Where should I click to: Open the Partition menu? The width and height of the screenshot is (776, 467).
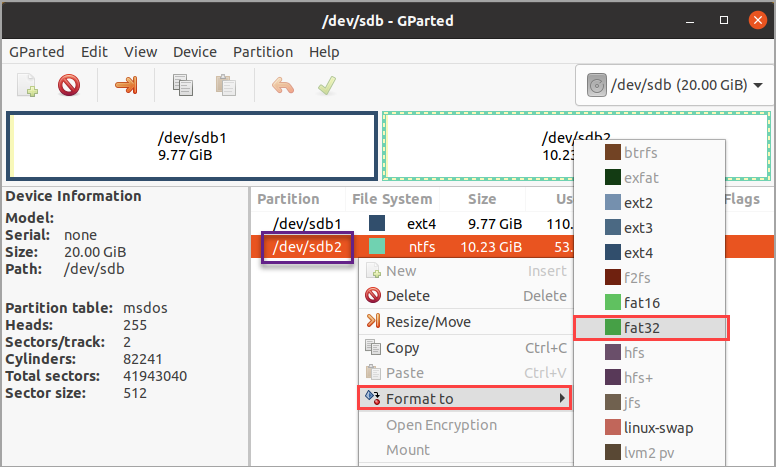coord(263,52)
